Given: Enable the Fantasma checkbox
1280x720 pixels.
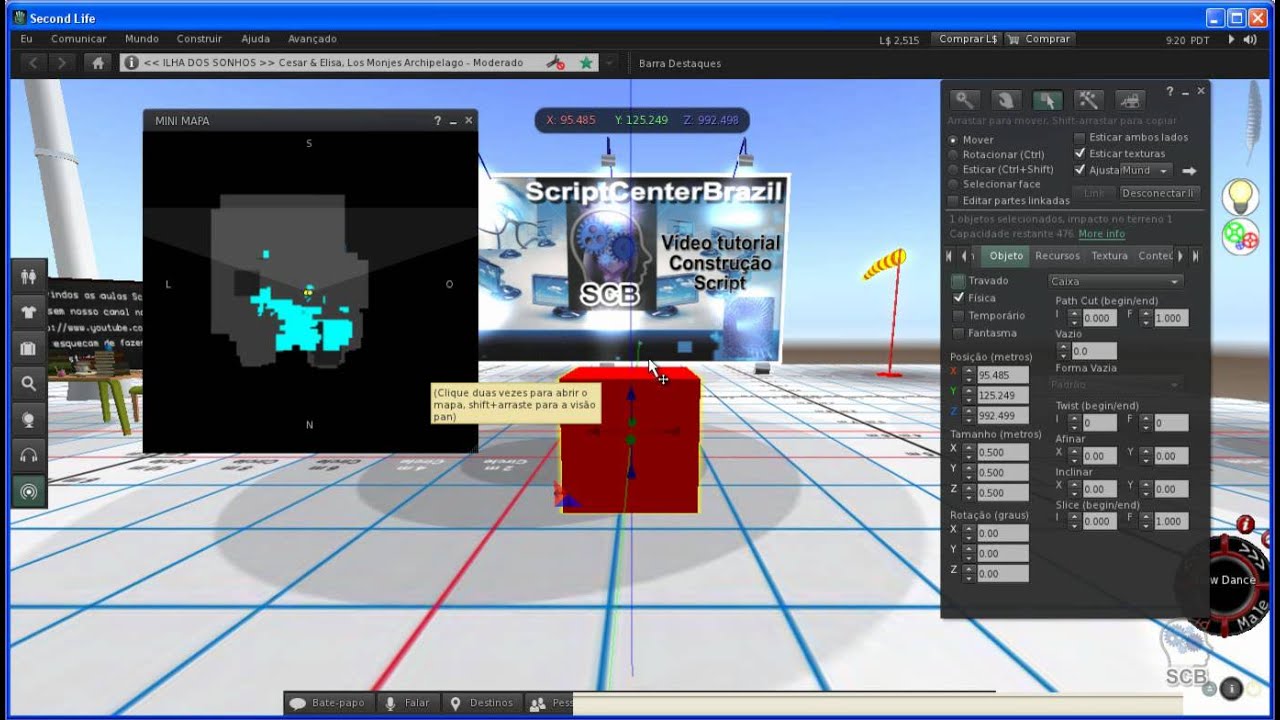Looking at the screenshot, I should (958, 333).
